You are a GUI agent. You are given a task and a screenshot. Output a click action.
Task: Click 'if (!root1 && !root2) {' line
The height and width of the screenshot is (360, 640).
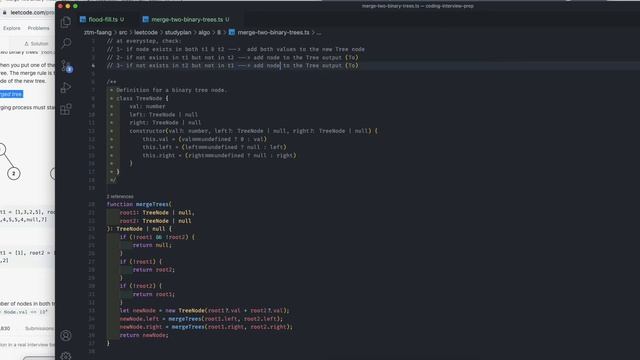tap(157, 237)
